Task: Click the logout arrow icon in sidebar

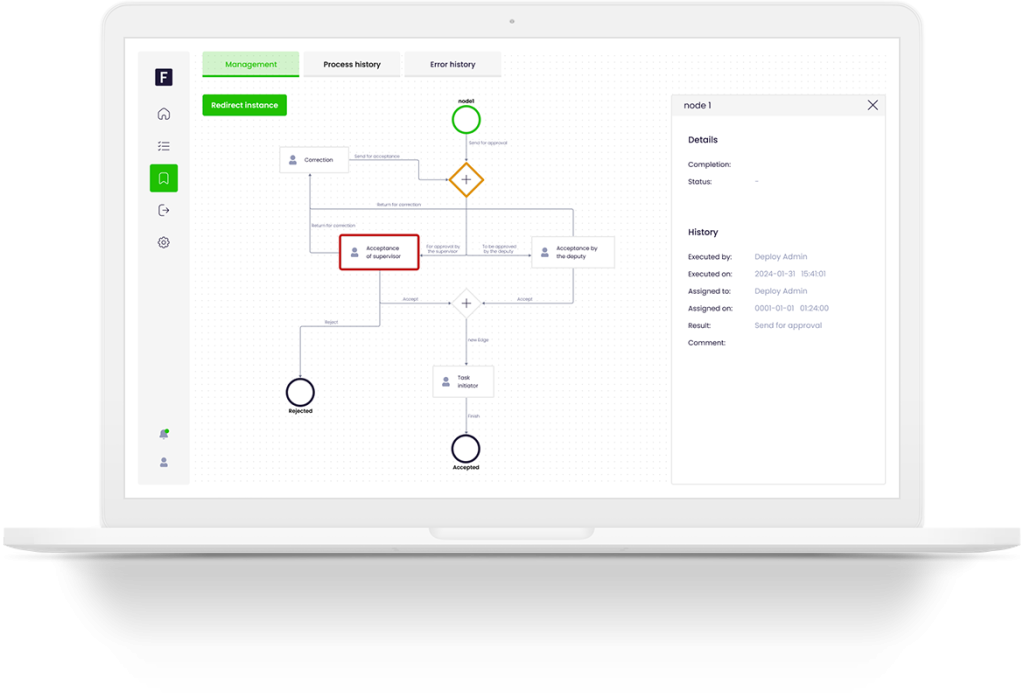Action: point(164,210)
